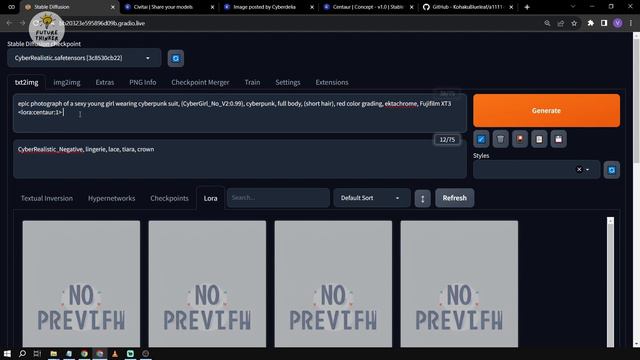Viewport: 640px width, 360px height.
Task: Click the Lora search field
Action: click(x=278, y=198)
